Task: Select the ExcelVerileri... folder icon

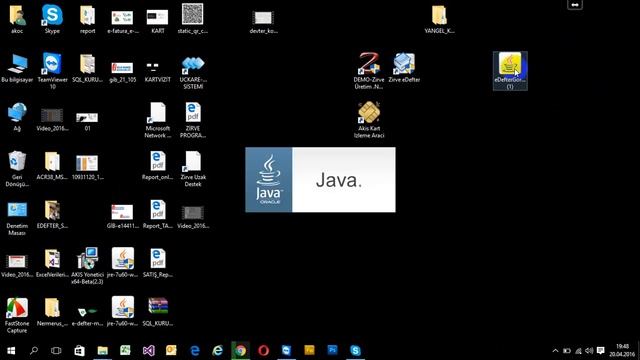Action: tap(52, 262)
